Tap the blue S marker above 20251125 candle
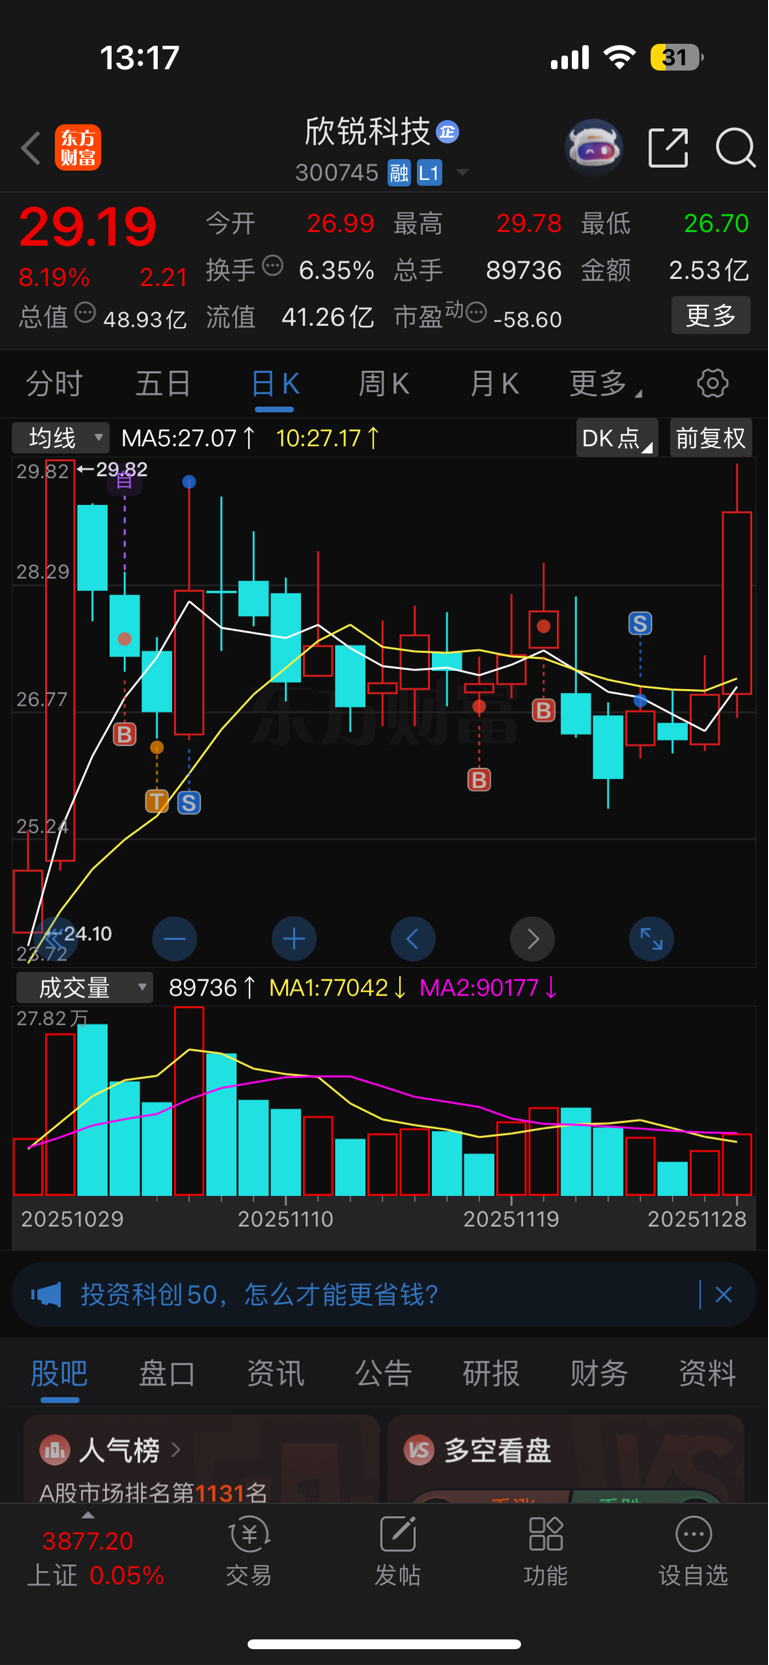 [x=640, y=624]
